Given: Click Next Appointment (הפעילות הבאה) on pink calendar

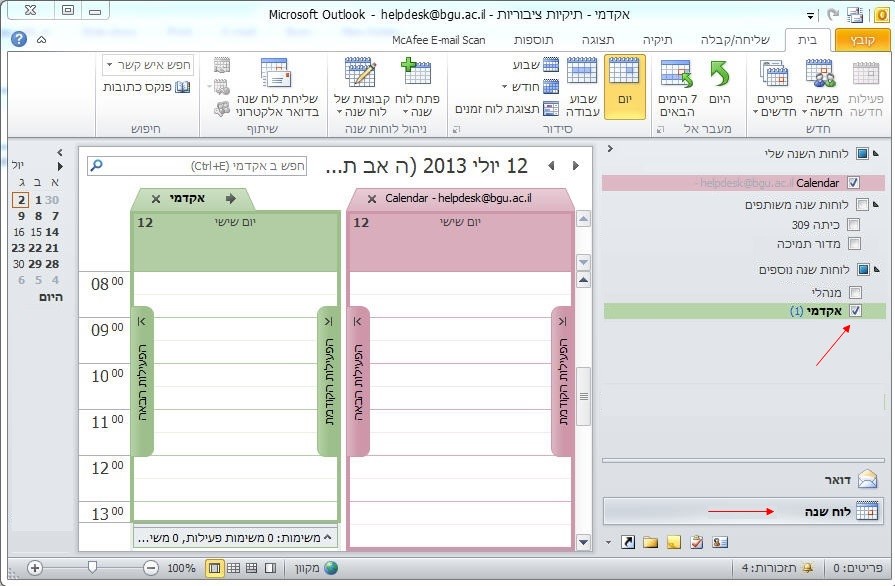Looking at the screenshot, I should pyautogui.click(x=358, y=381).
